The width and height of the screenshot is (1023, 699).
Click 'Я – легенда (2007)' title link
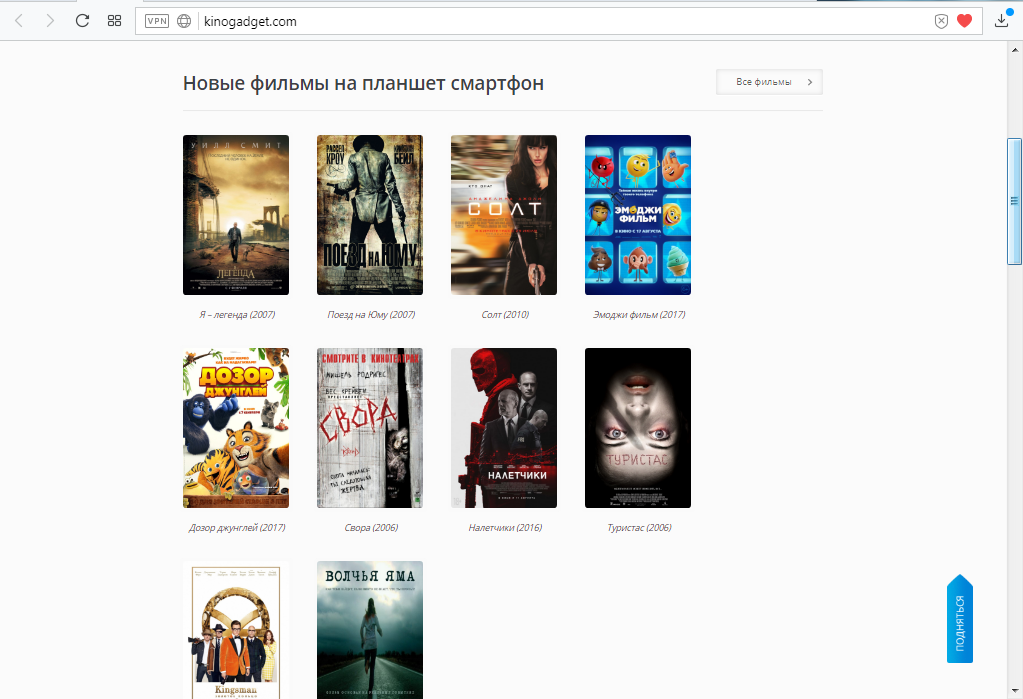[237, 315]
